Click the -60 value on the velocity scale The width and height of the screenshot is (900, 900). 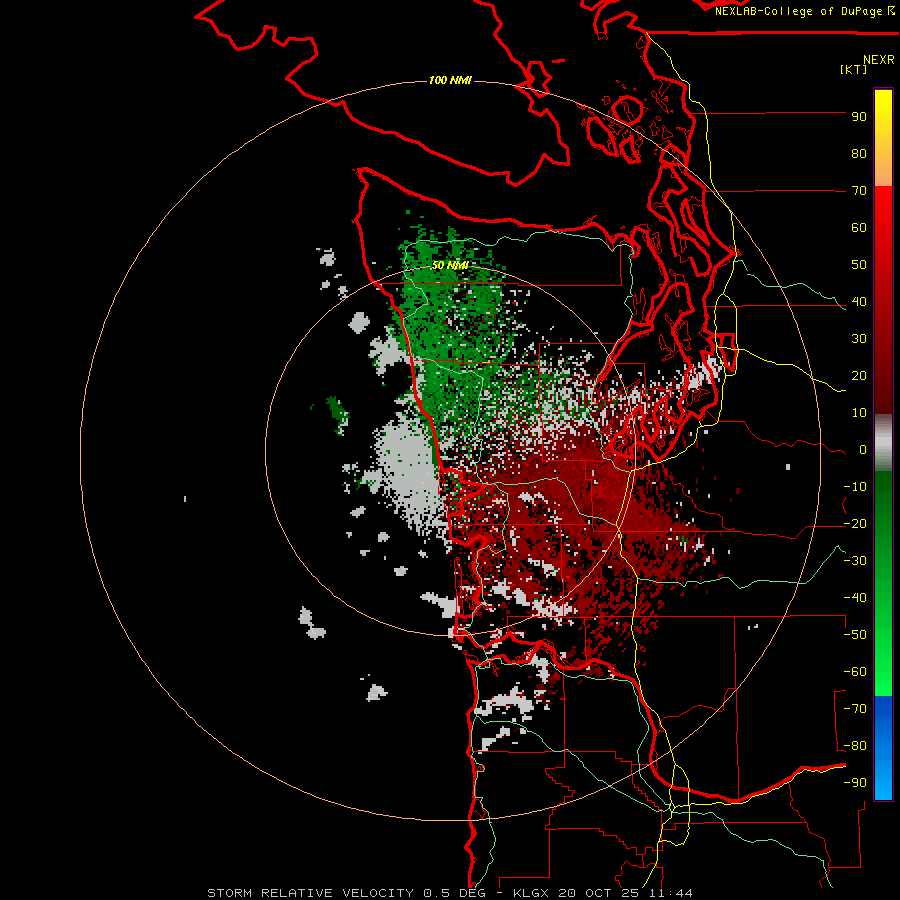tap(855, 672)
